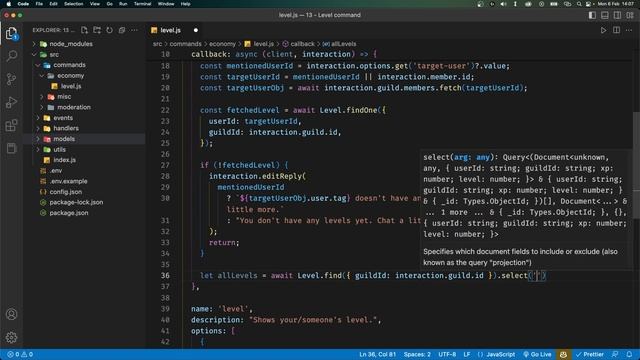The image size is (640, 360).
Task: Open macOS Spotlight search icon
Action: 579,4
